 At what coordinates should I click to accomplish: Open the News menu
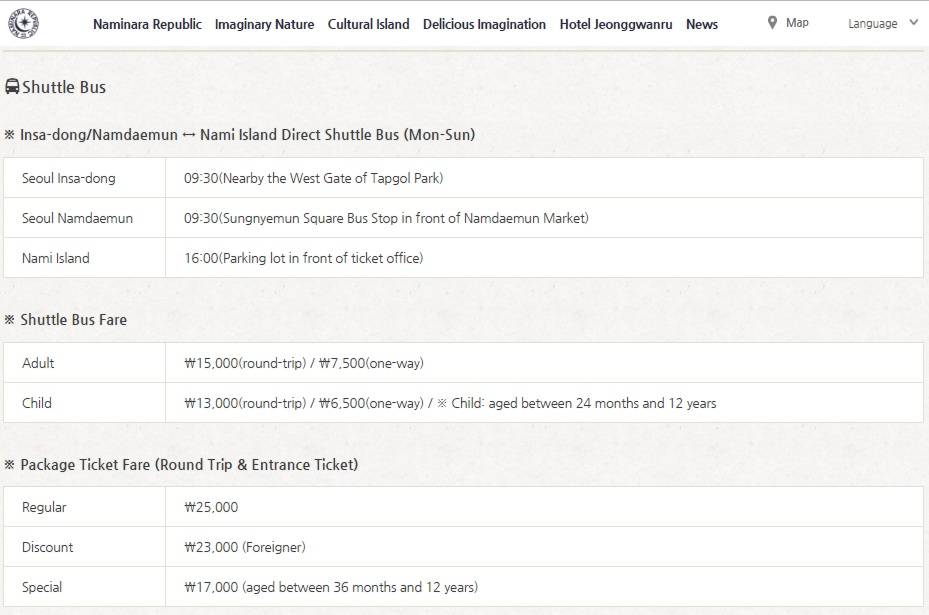coord(701,24)
